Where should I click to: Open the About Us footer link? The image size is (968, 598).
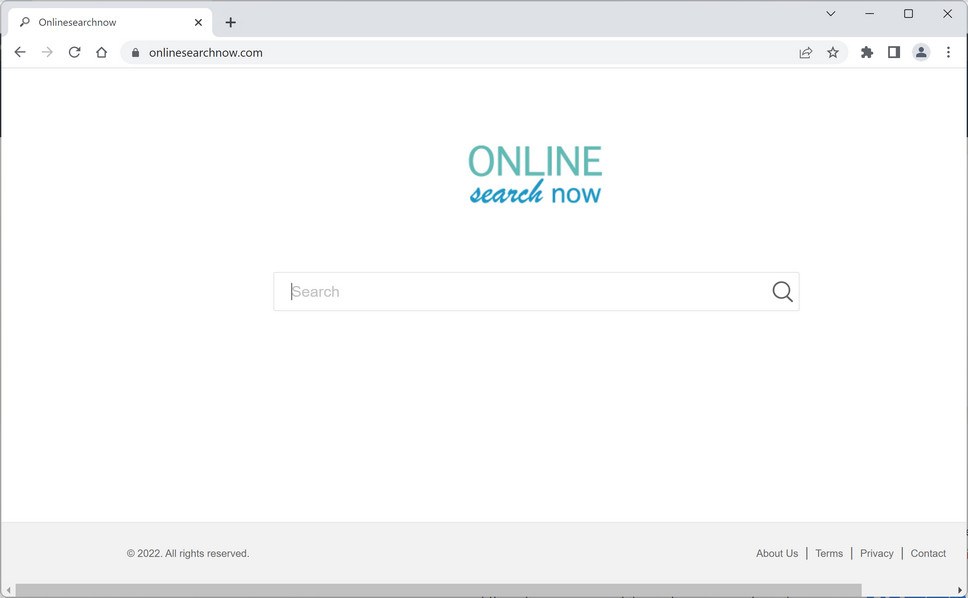pos(777,554)
